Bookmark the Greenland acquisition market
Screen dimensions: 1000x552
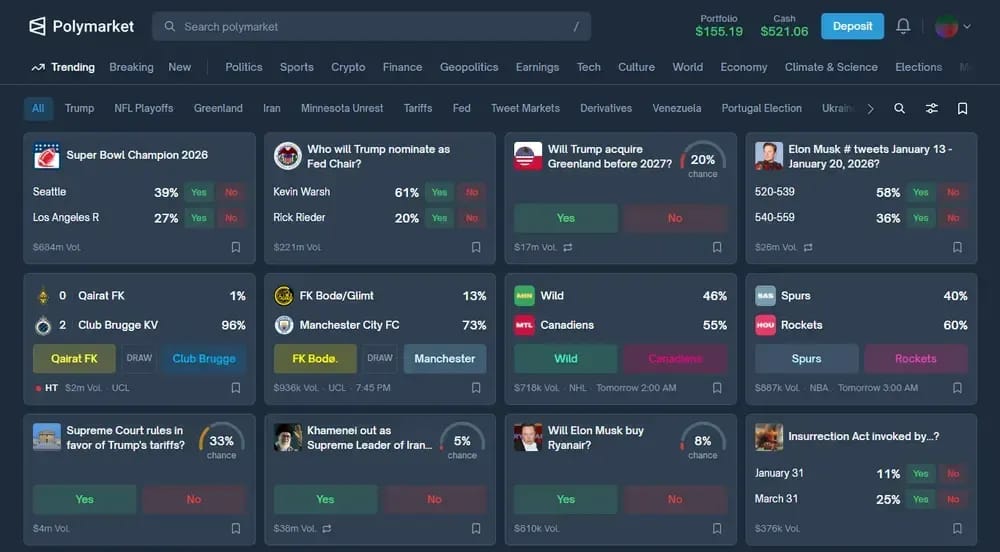pos(717,247)
